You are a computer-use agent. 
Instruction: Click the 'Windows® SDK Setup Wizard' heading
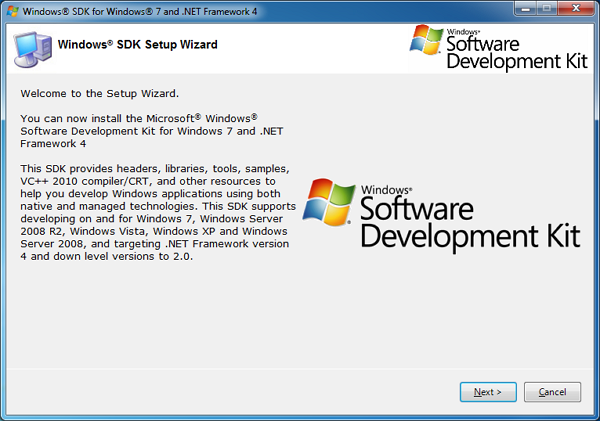[x=137, y=45]
